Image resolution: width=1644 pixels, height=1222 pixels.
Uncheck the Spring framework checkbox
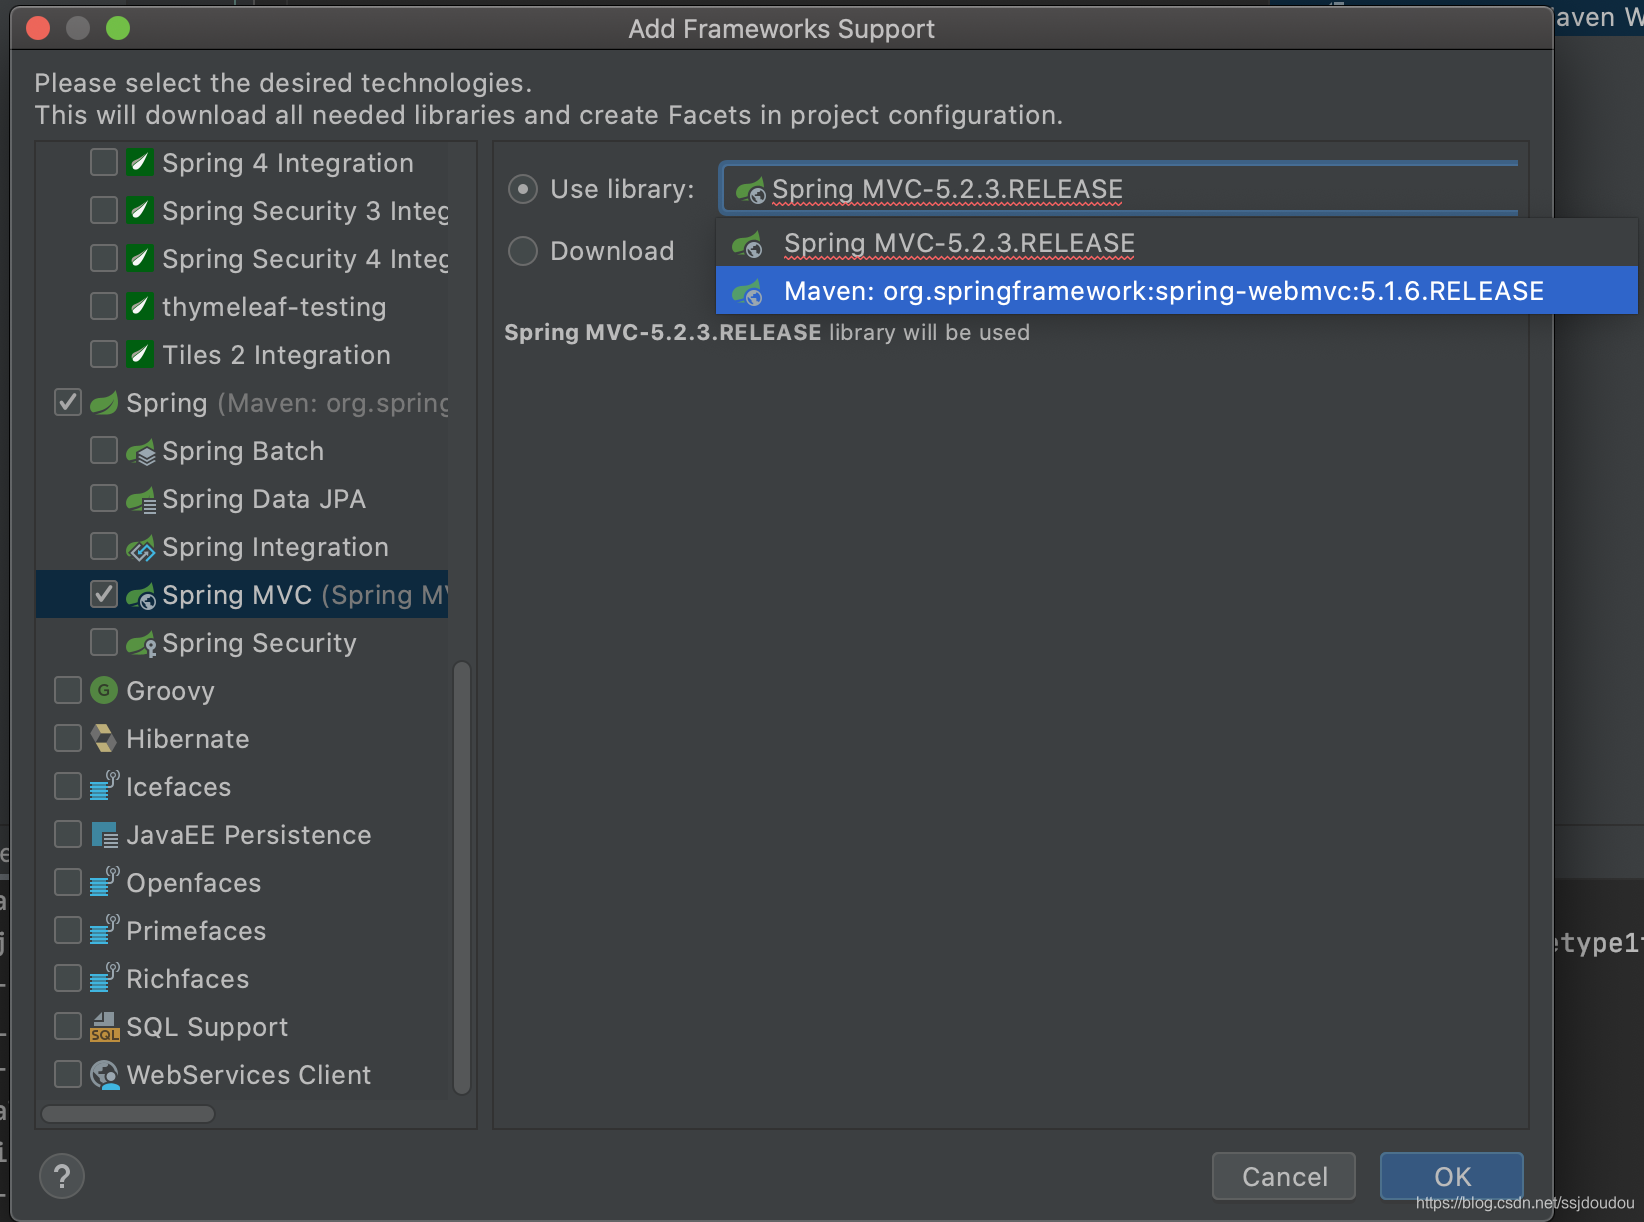point(68,402)
